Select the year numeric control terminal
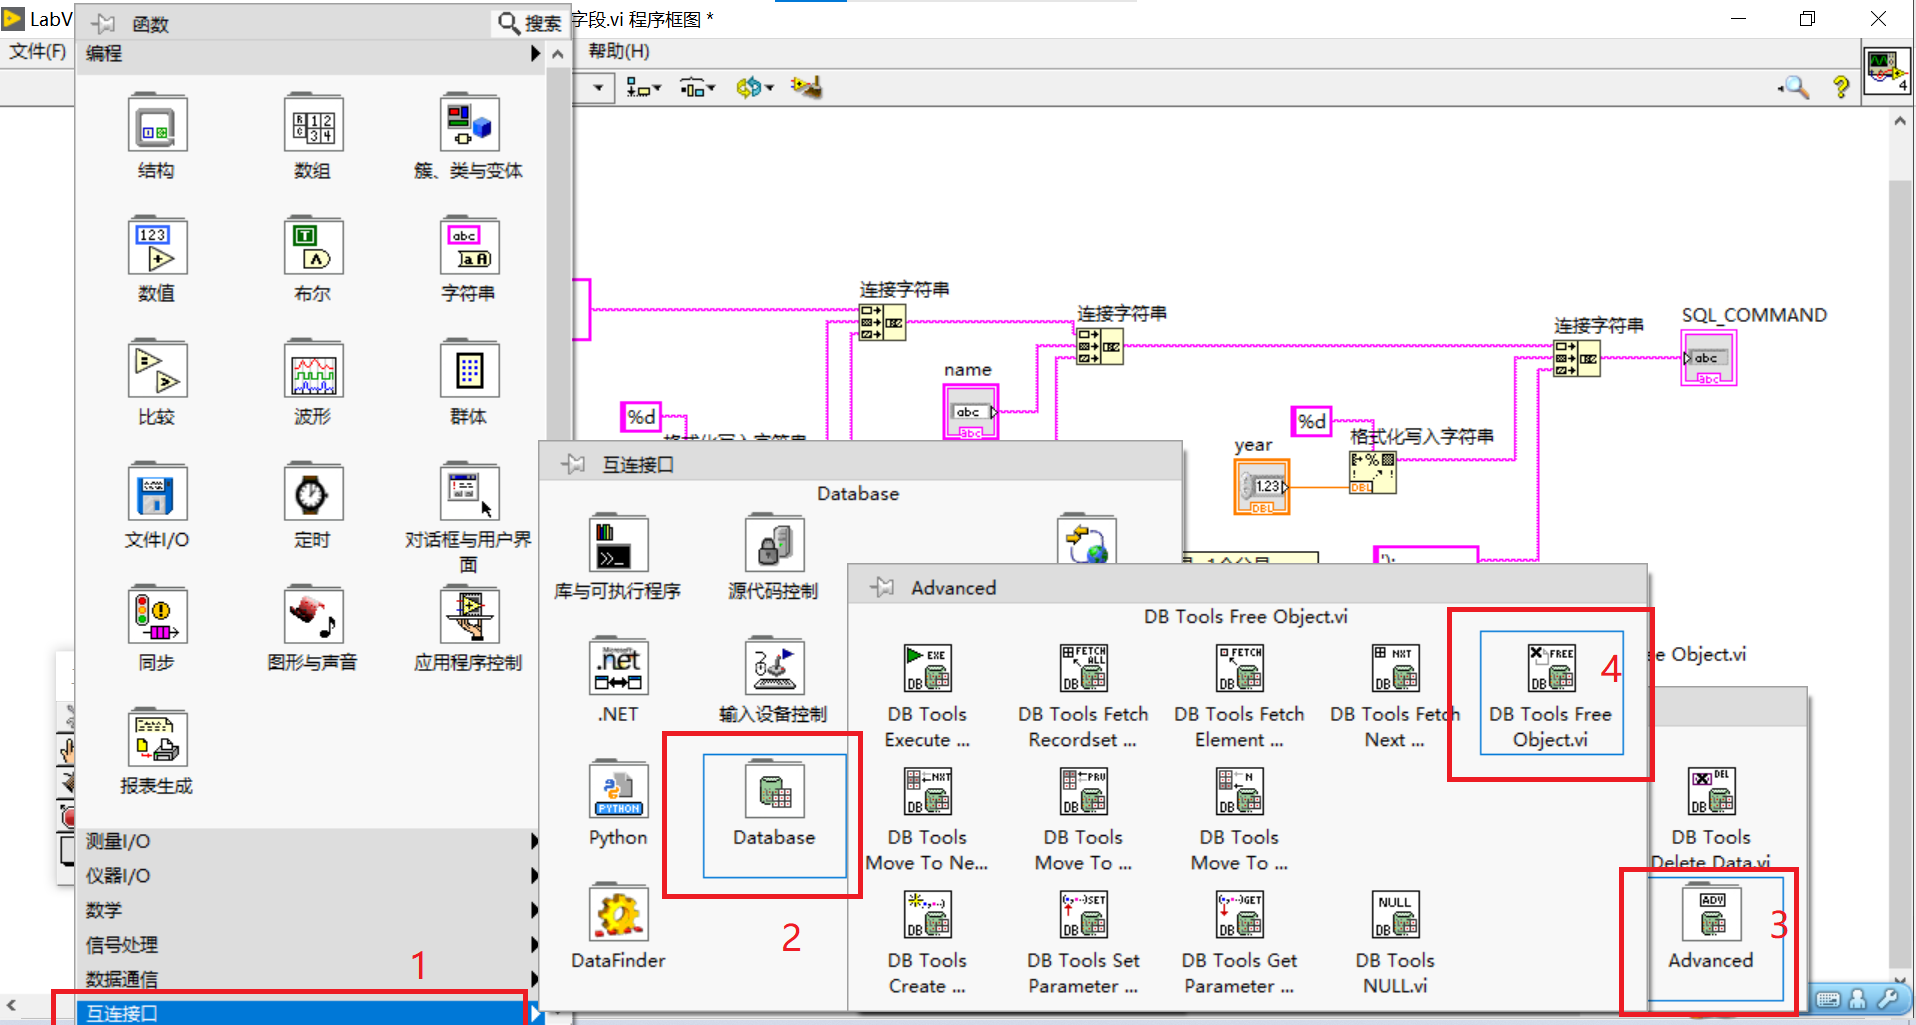Viewport: 1916px width, 1025px height. coord(1262,487)
